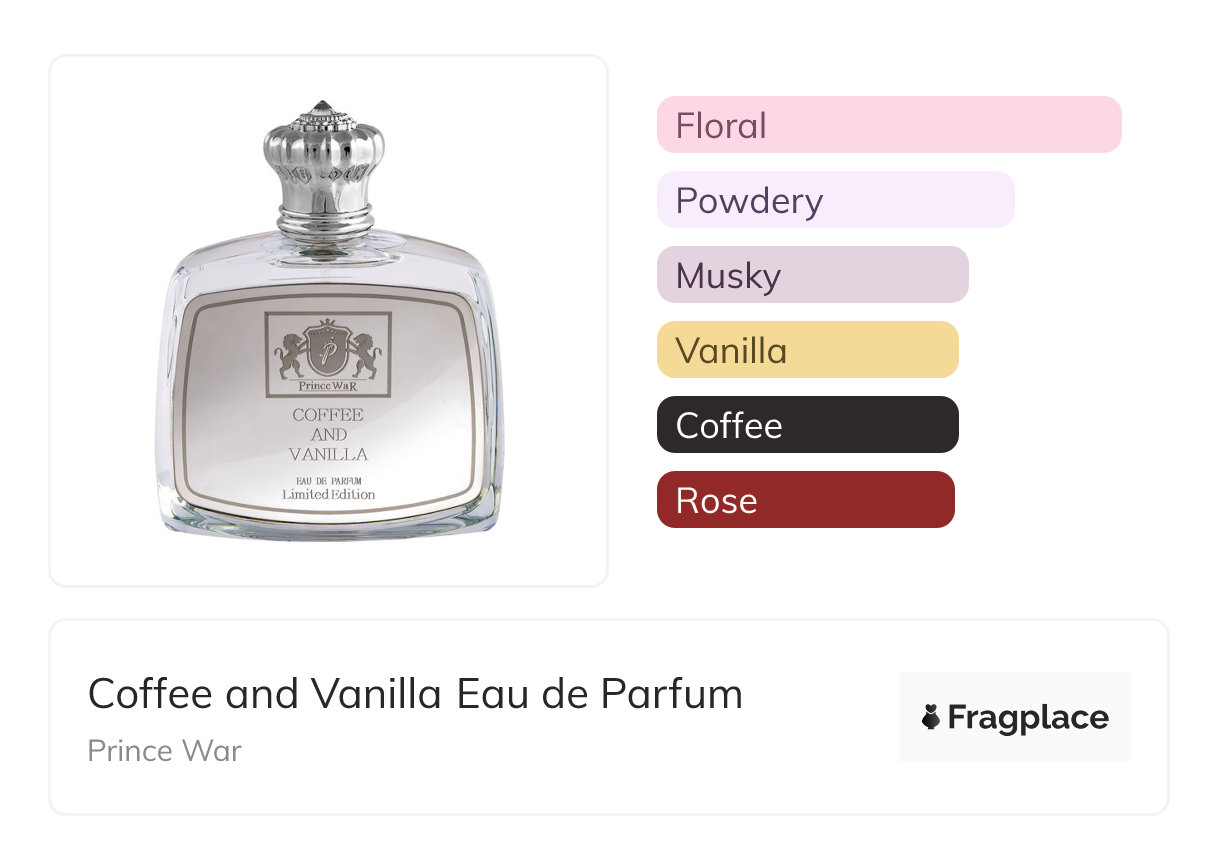This screenshot has height=864, width=1218.
Task: Click the Fragplace logo icon
Action: tap(931, 717)
